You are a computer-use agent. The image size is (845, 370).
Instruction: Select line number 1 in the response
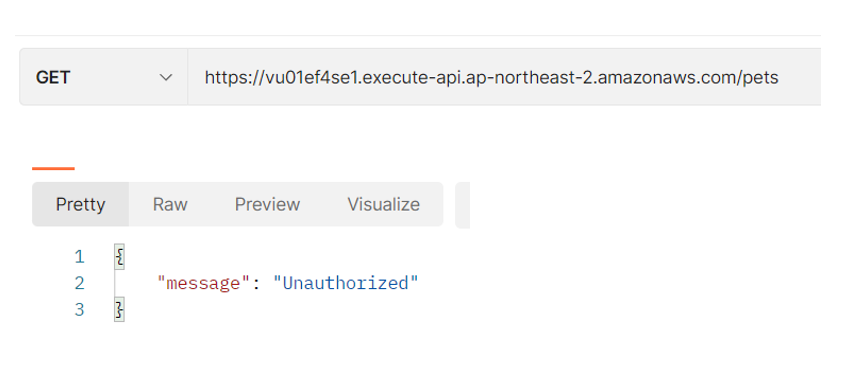coord(80,257)
